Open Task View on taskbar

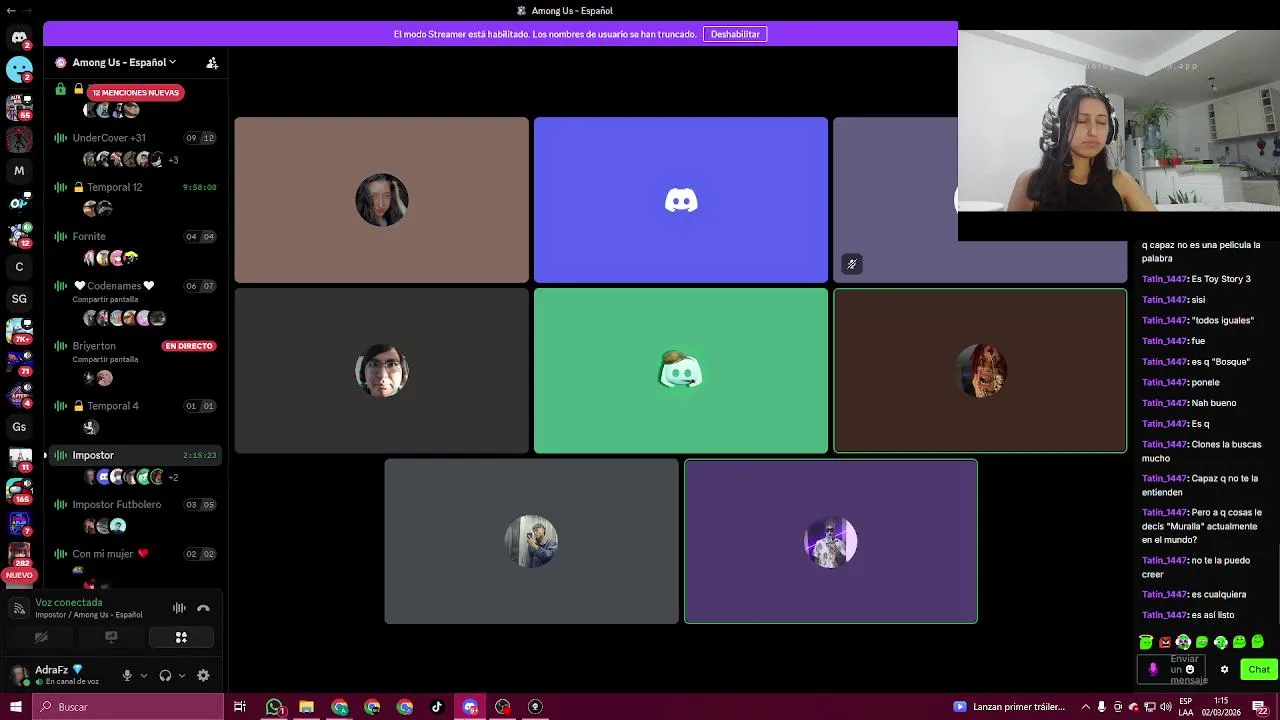coord(240,707)
